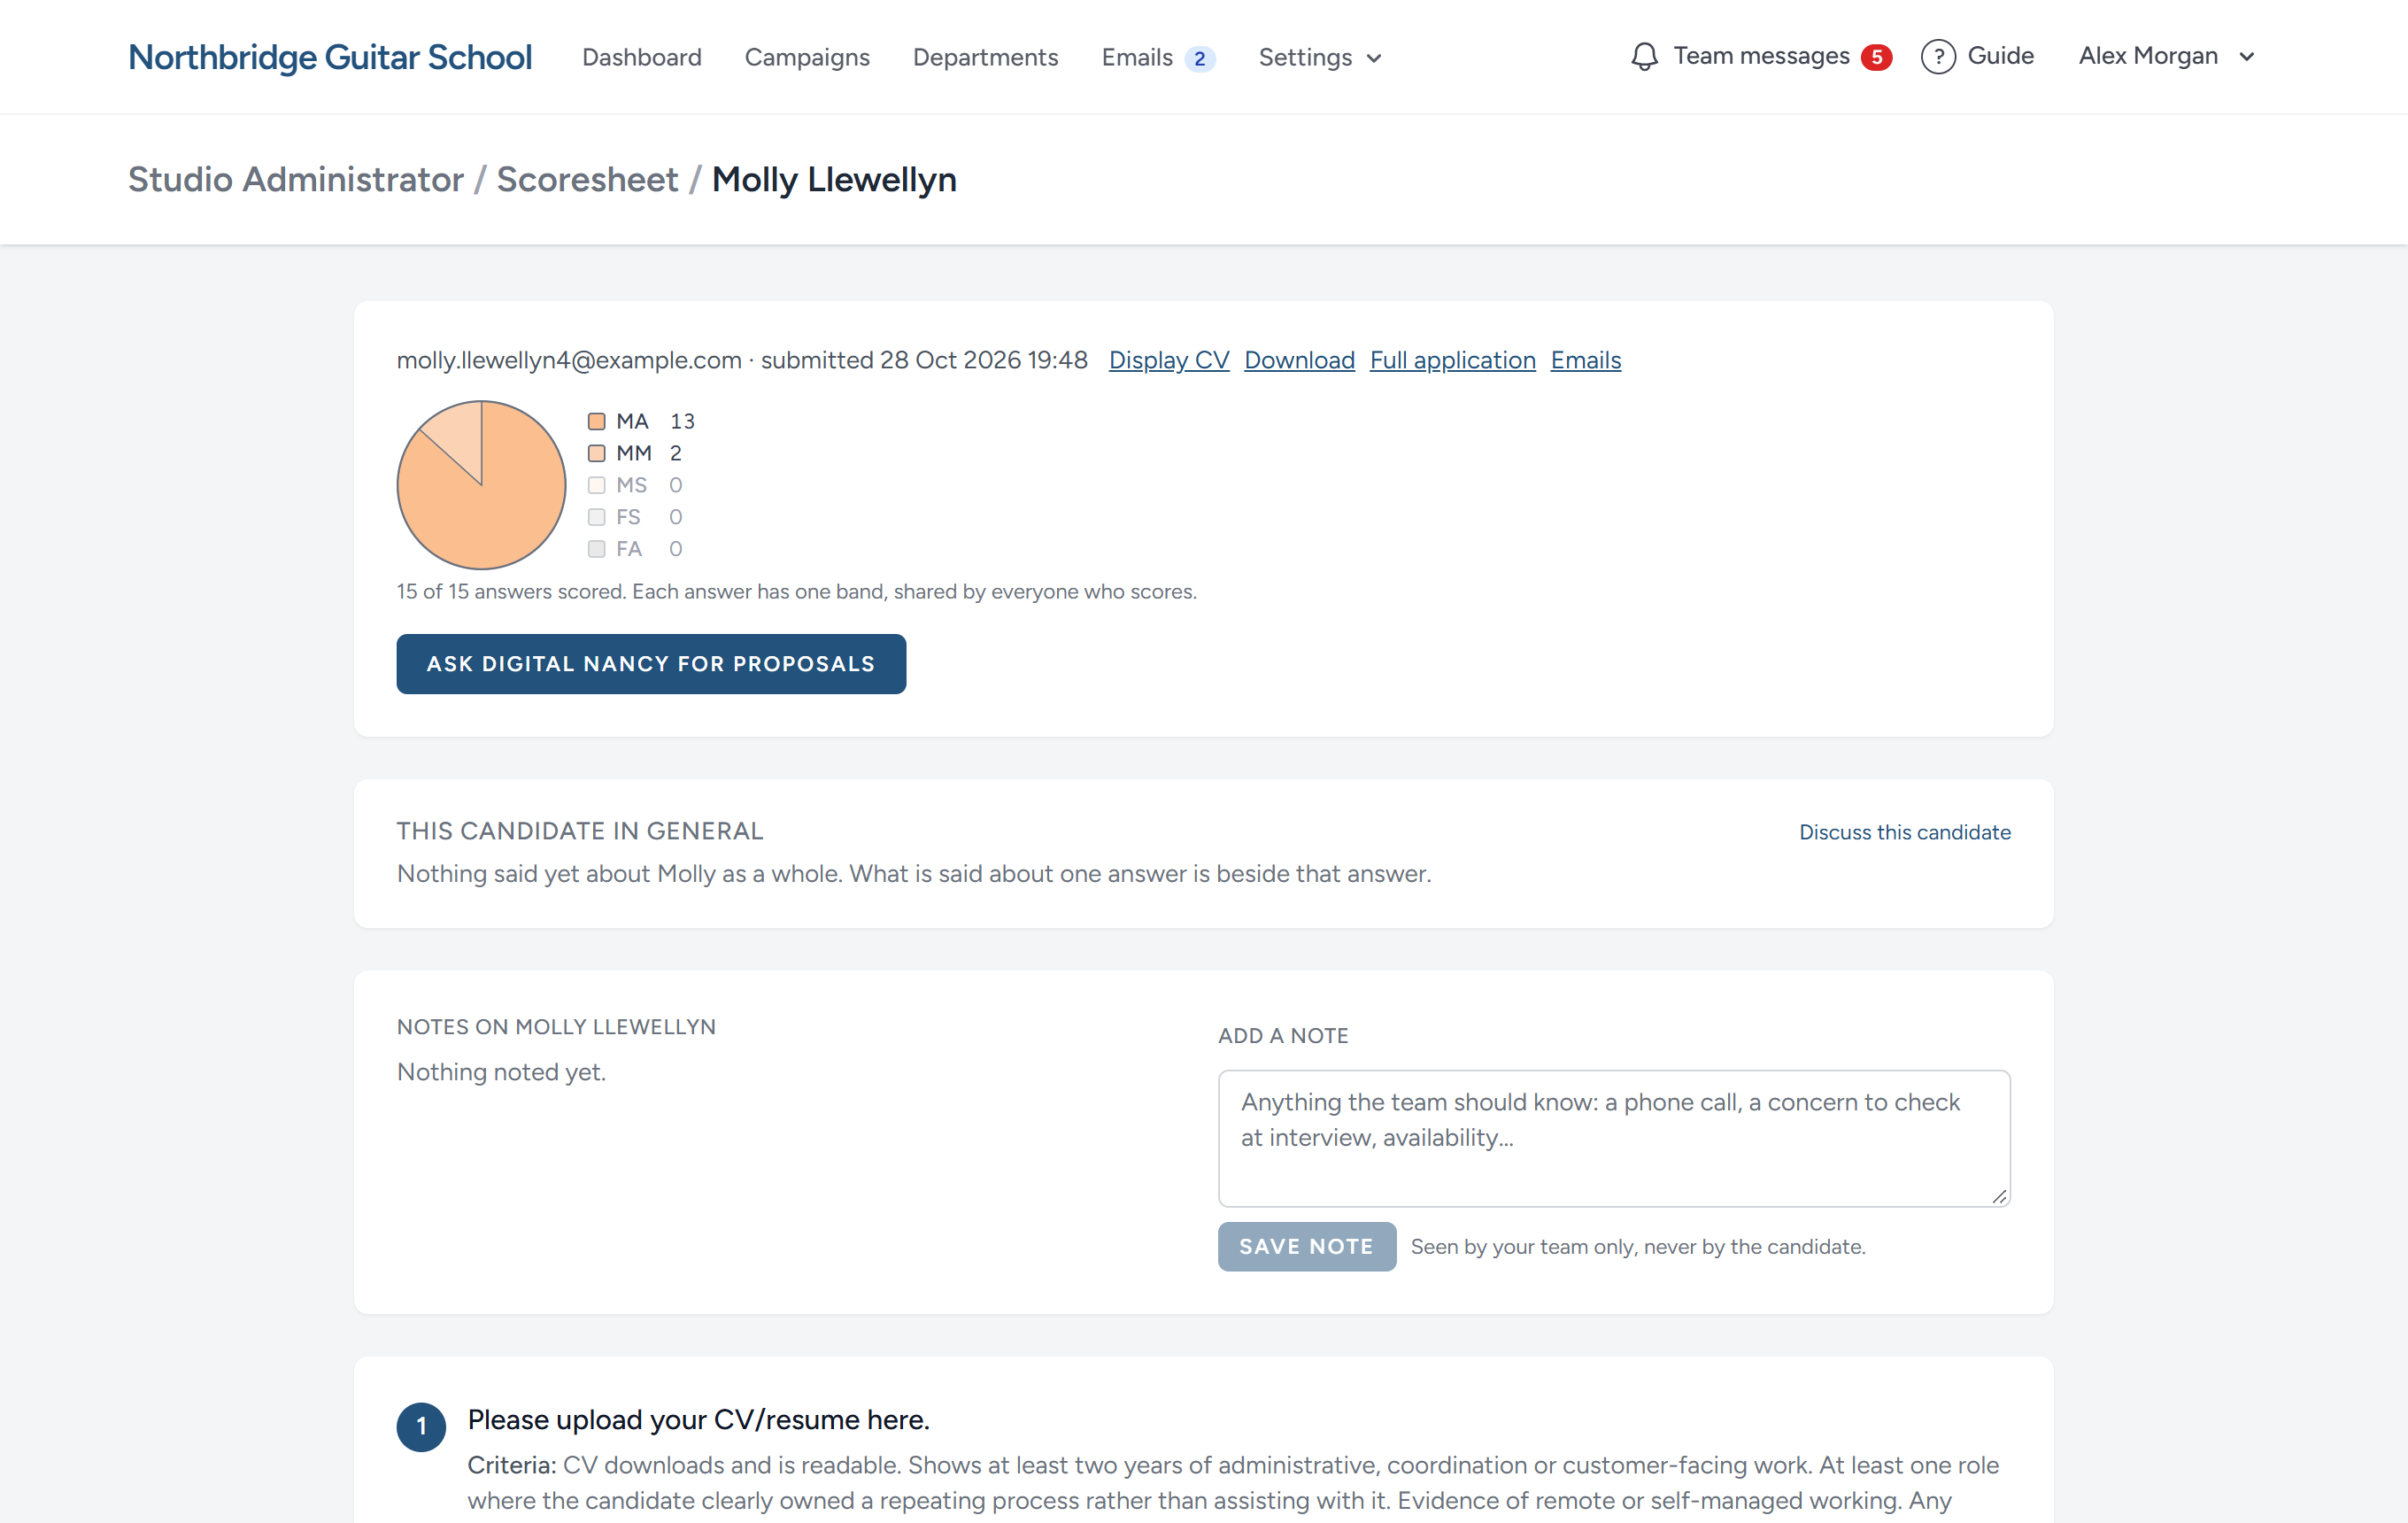Toggle the MA band legend checkbox

pos(596,421)
